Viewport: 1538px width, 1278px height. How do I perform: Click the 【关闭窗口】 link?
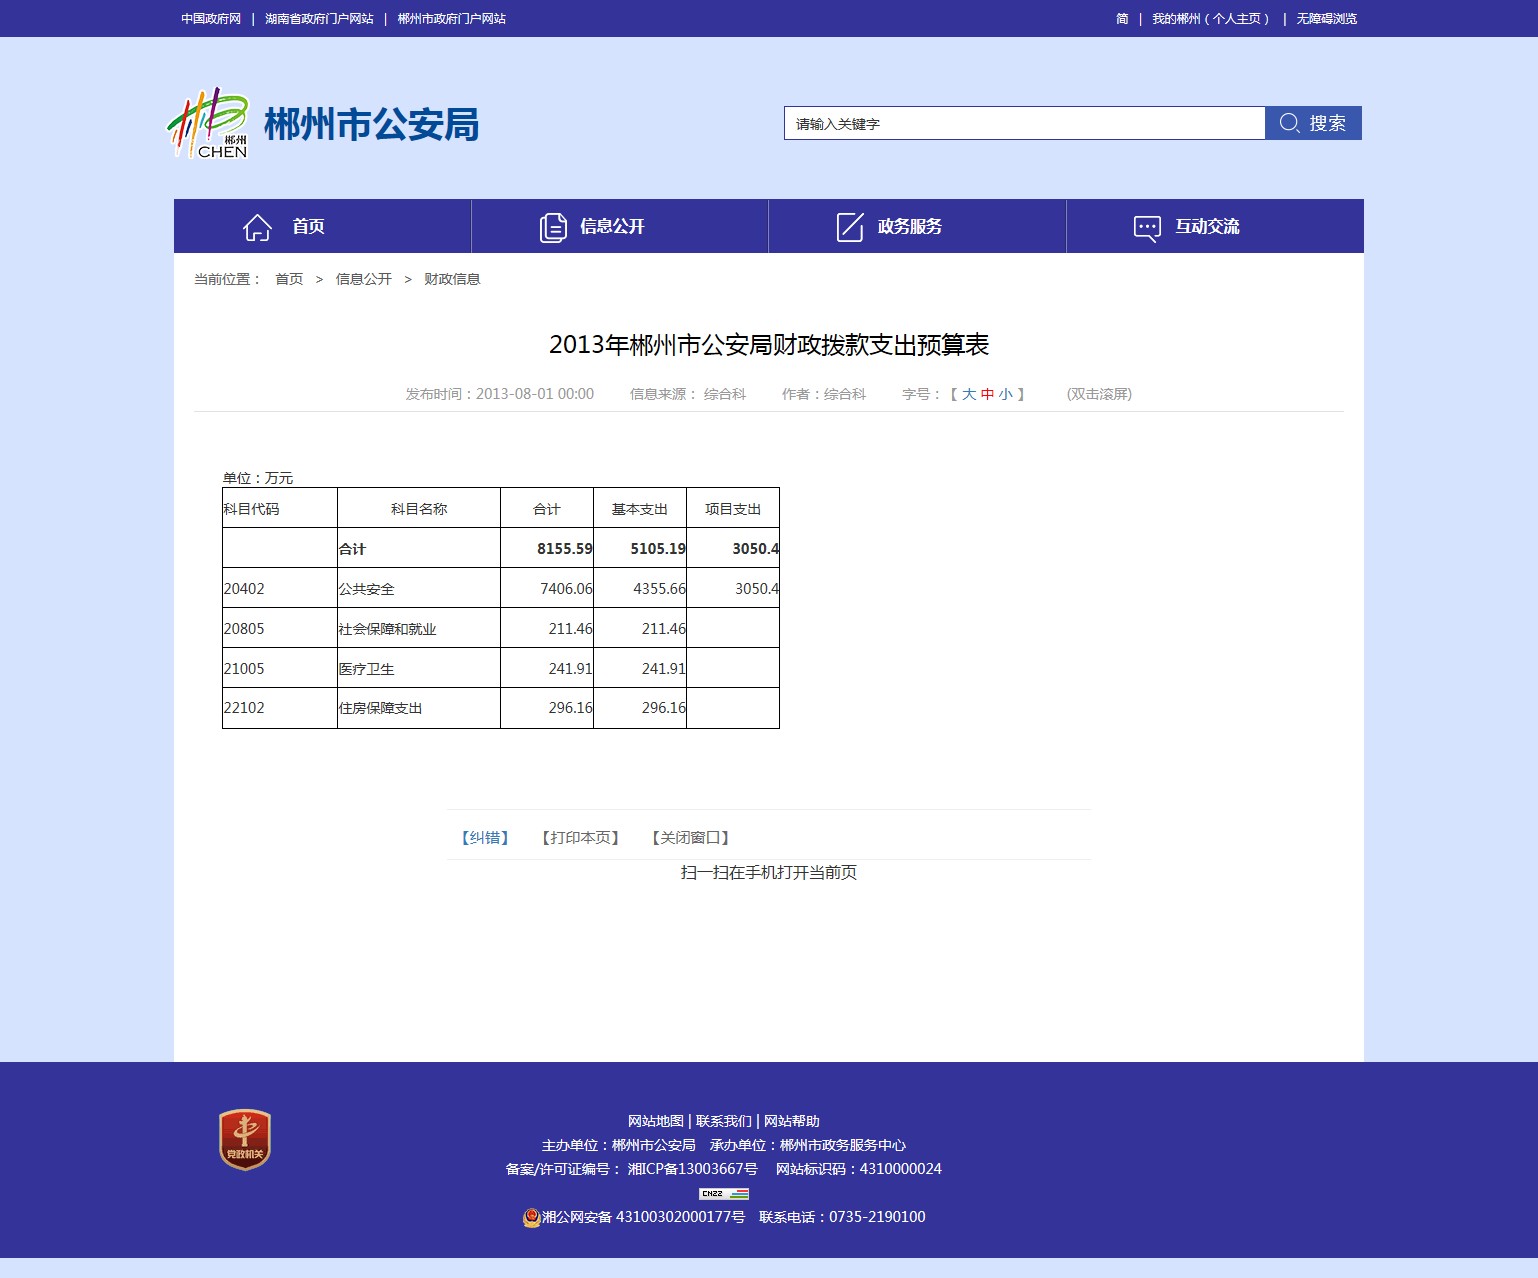[x=690, y=837]
